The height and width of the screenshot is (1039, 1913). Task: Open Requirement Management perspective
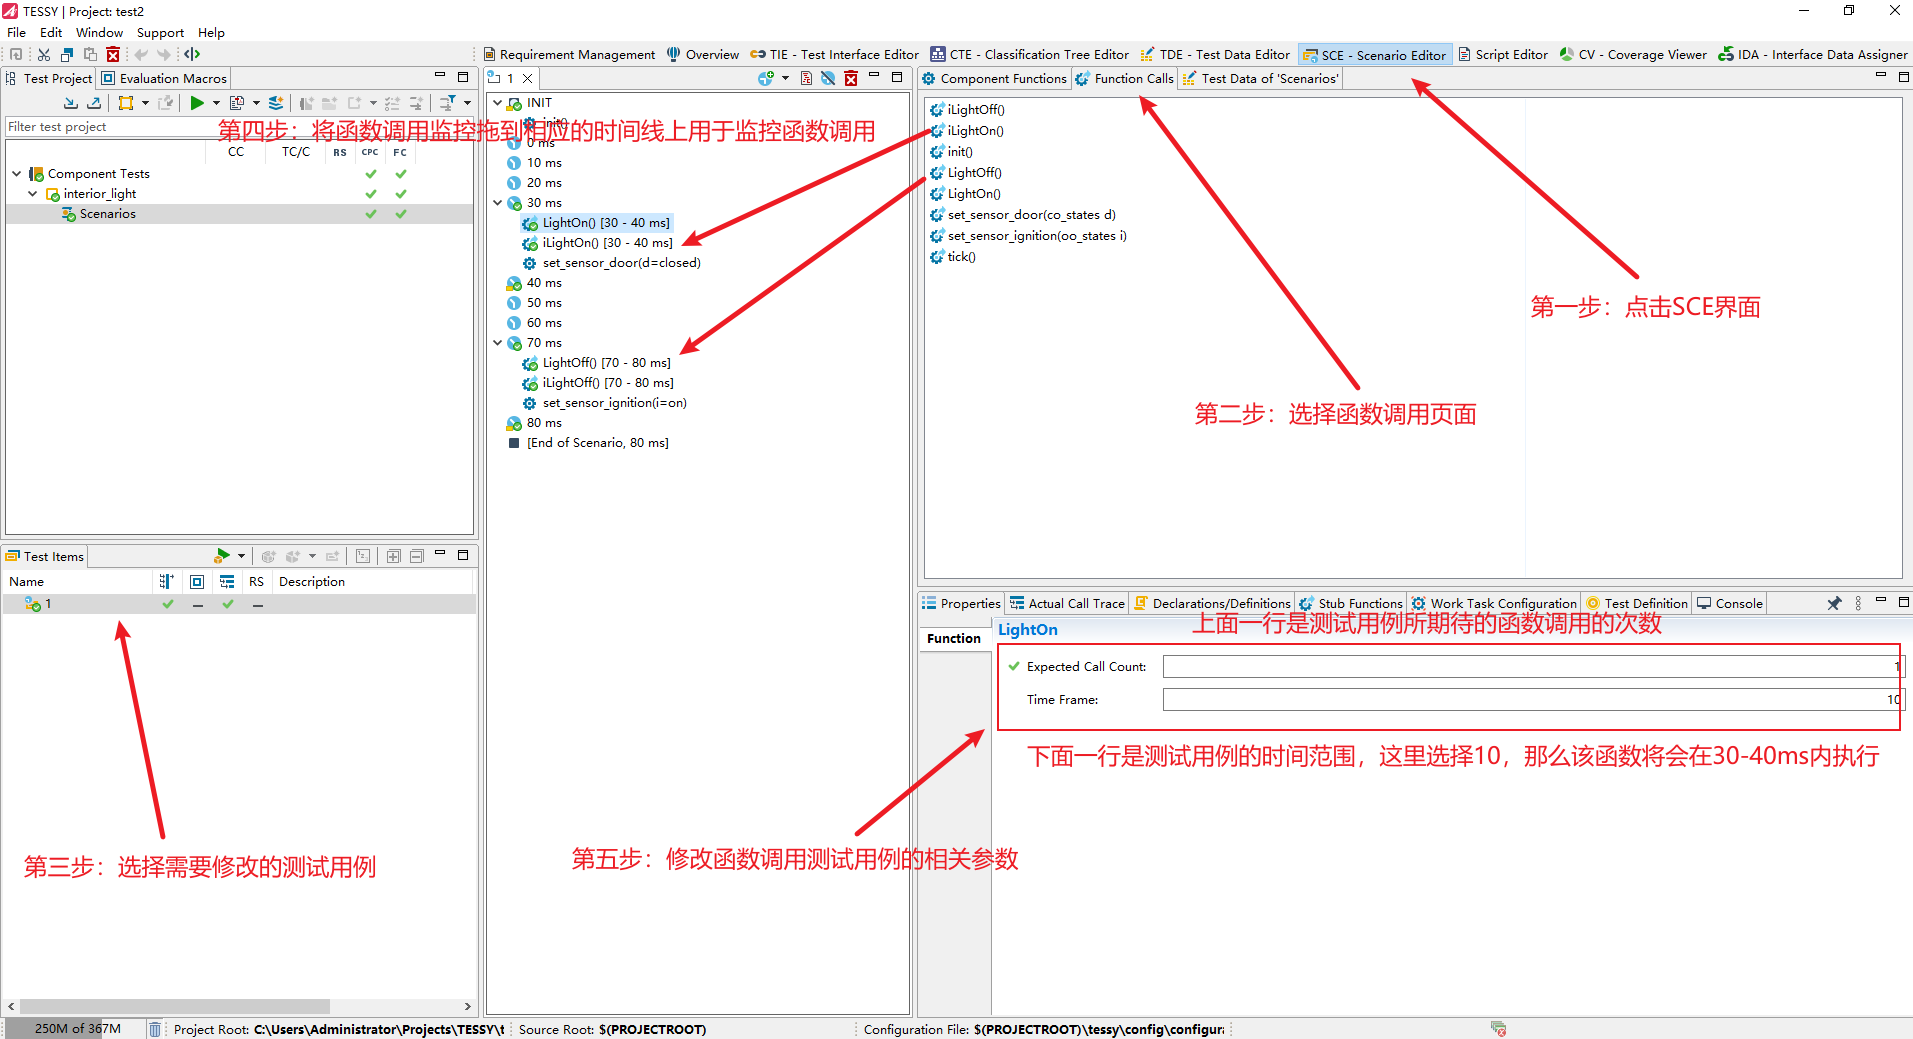(569, 54)
